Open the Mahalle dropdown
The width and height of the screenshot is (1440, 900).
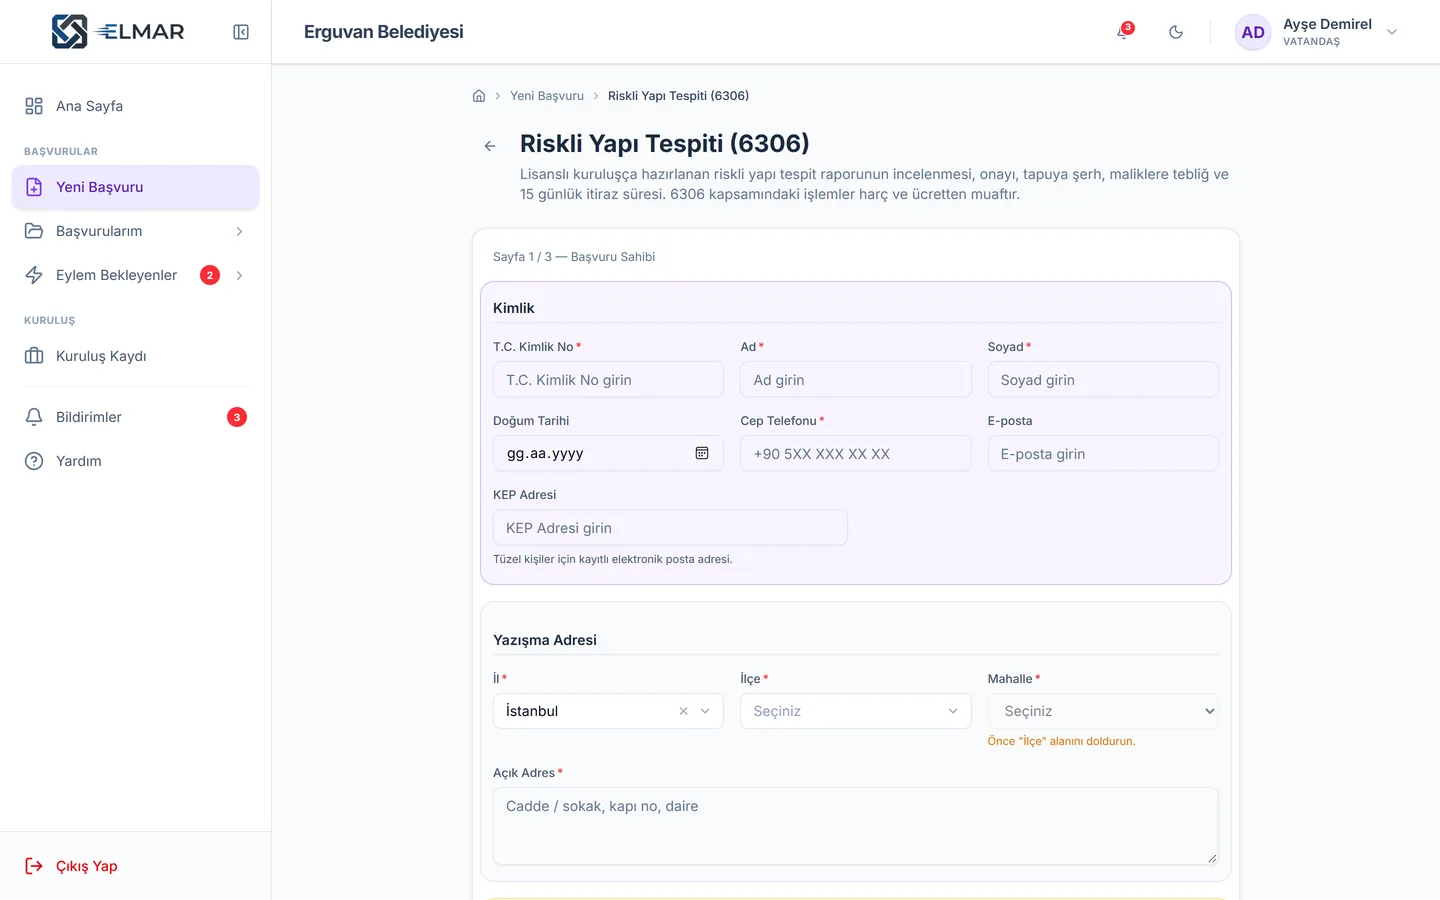(1103, 711)
